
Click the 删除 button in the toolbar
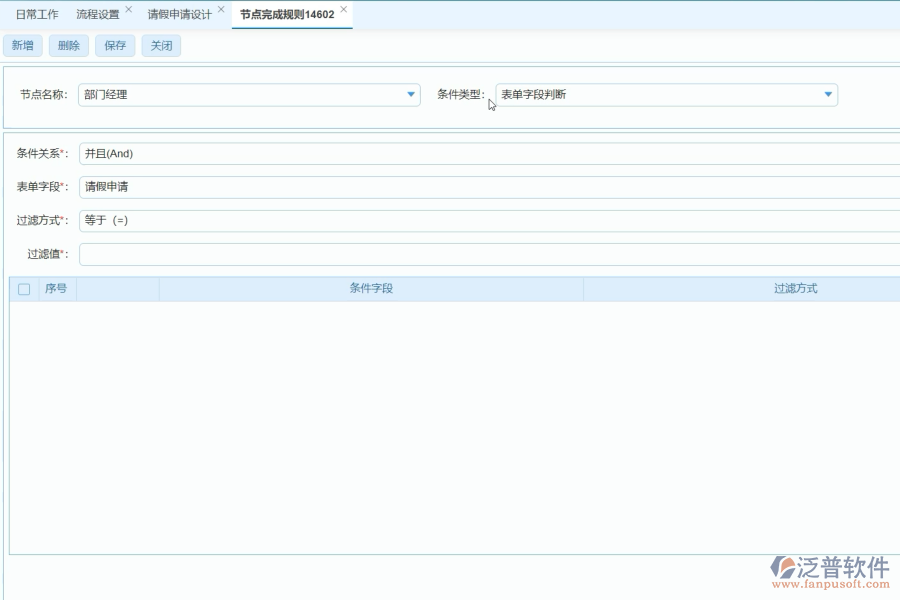[x=68, y=45]
